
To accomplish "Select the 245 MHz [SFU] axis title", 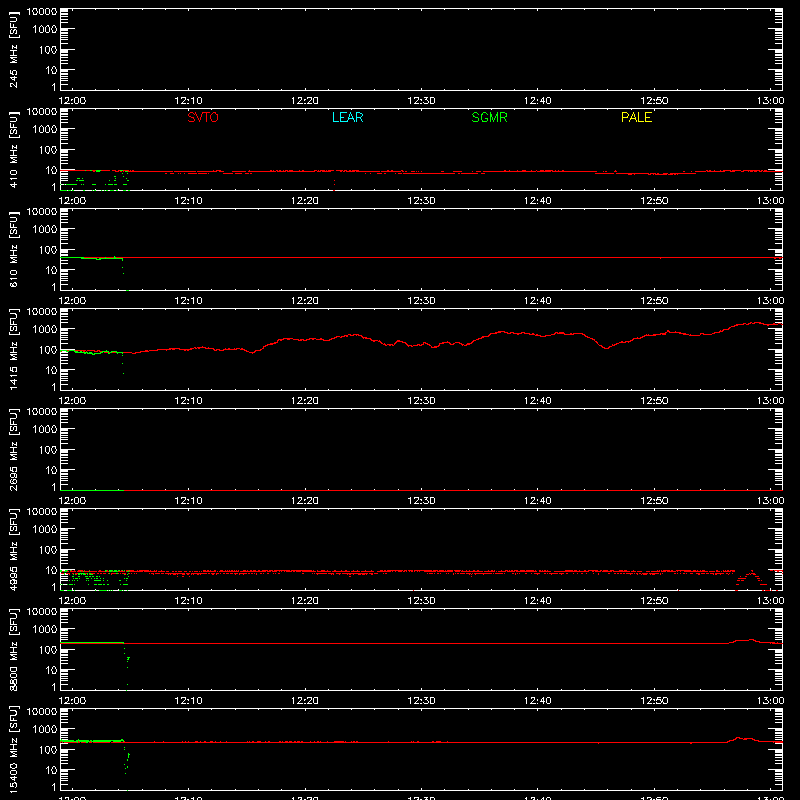I will coord(13,49).
